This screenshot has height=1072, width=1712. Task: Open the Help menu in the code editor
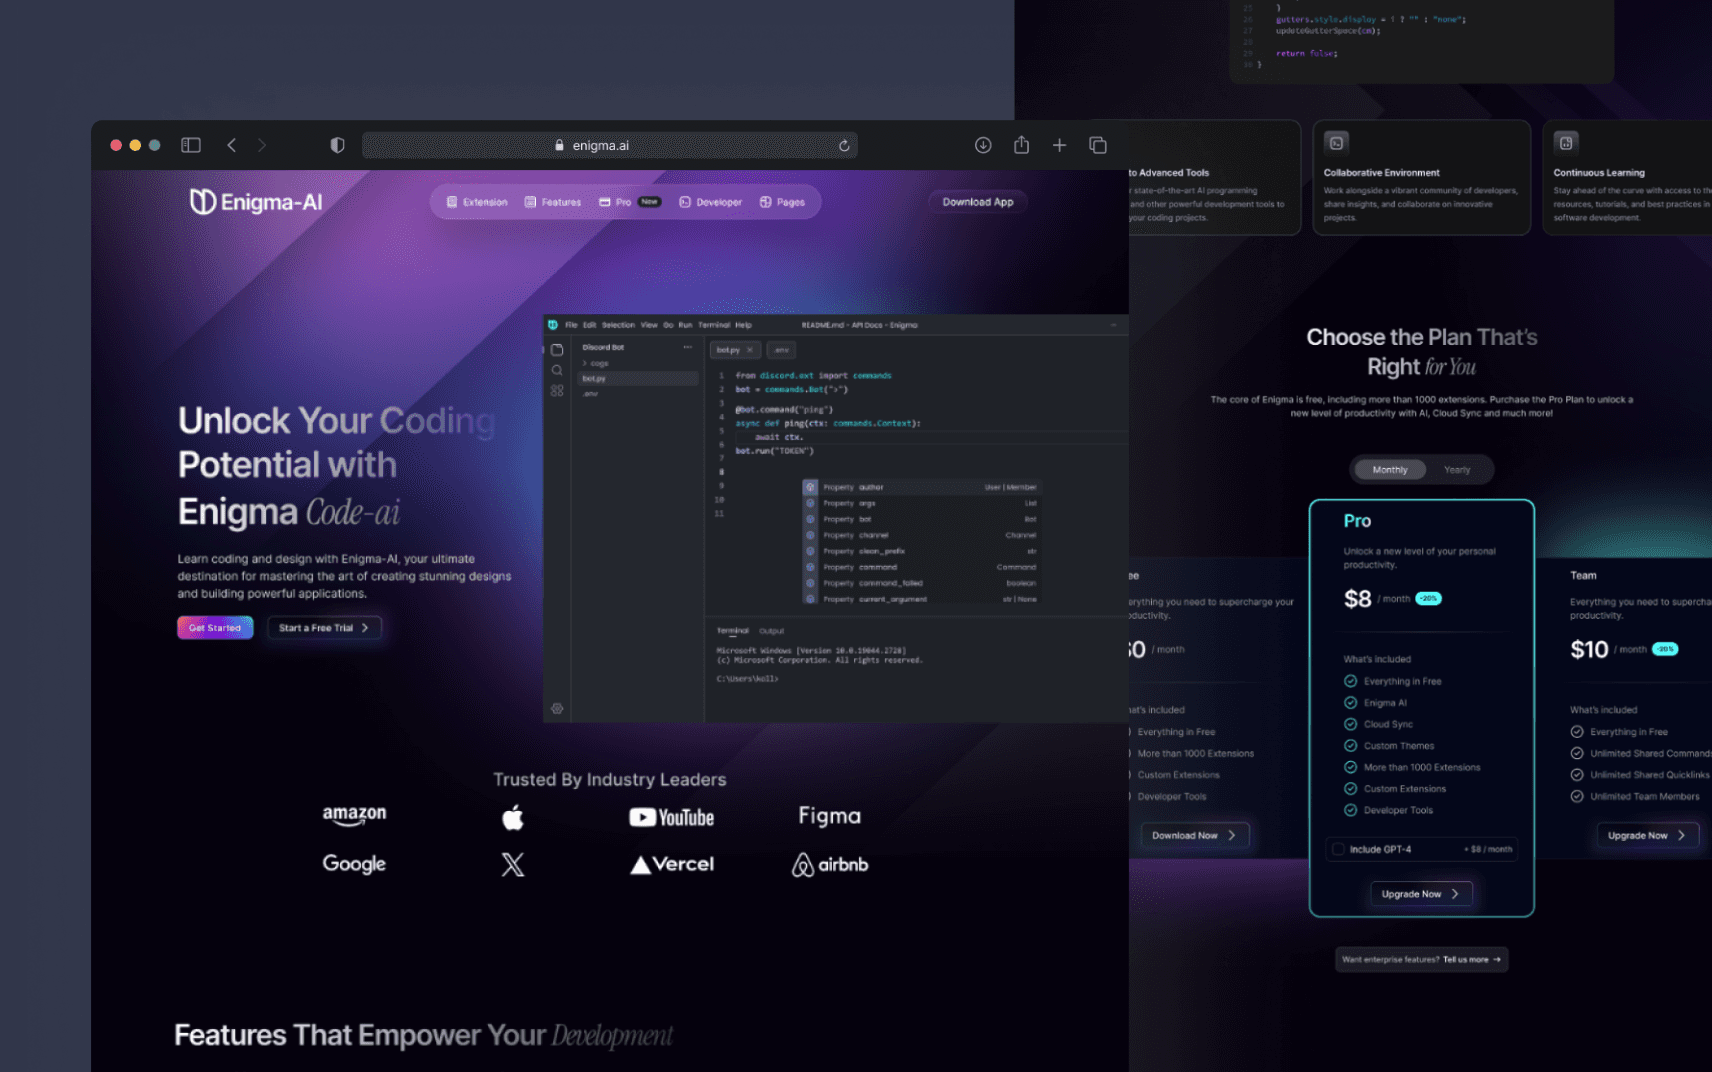coord(743,325)
